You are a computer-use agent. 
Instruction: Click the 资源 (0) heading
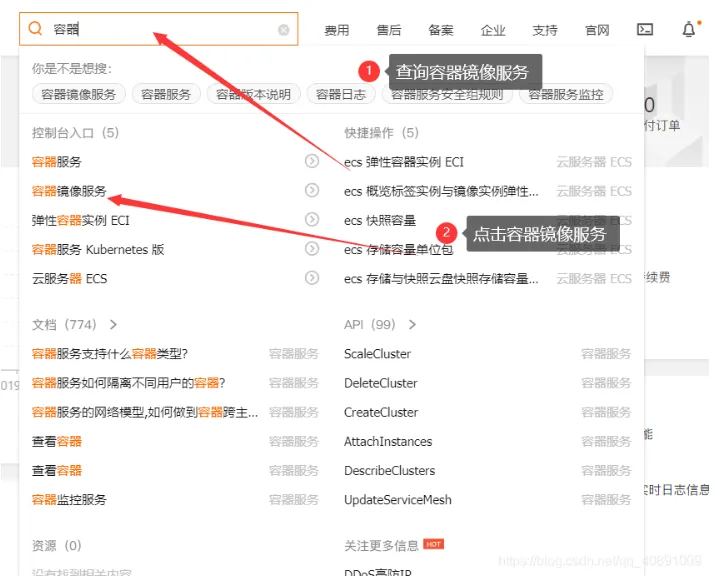(x=57, y=546)
